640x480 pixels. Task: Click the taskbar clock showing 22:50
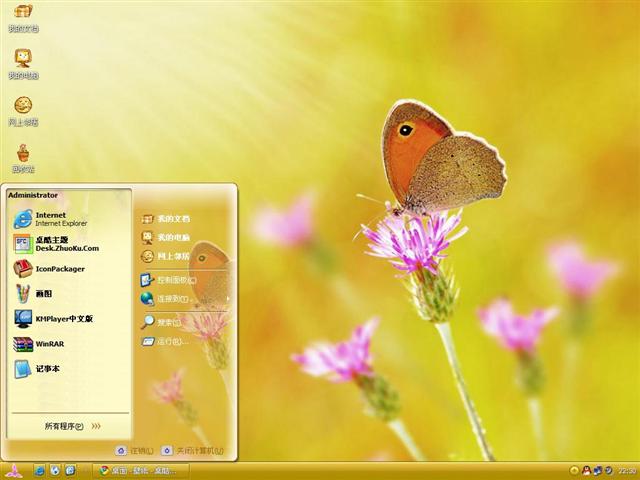[x=627, y=471]
